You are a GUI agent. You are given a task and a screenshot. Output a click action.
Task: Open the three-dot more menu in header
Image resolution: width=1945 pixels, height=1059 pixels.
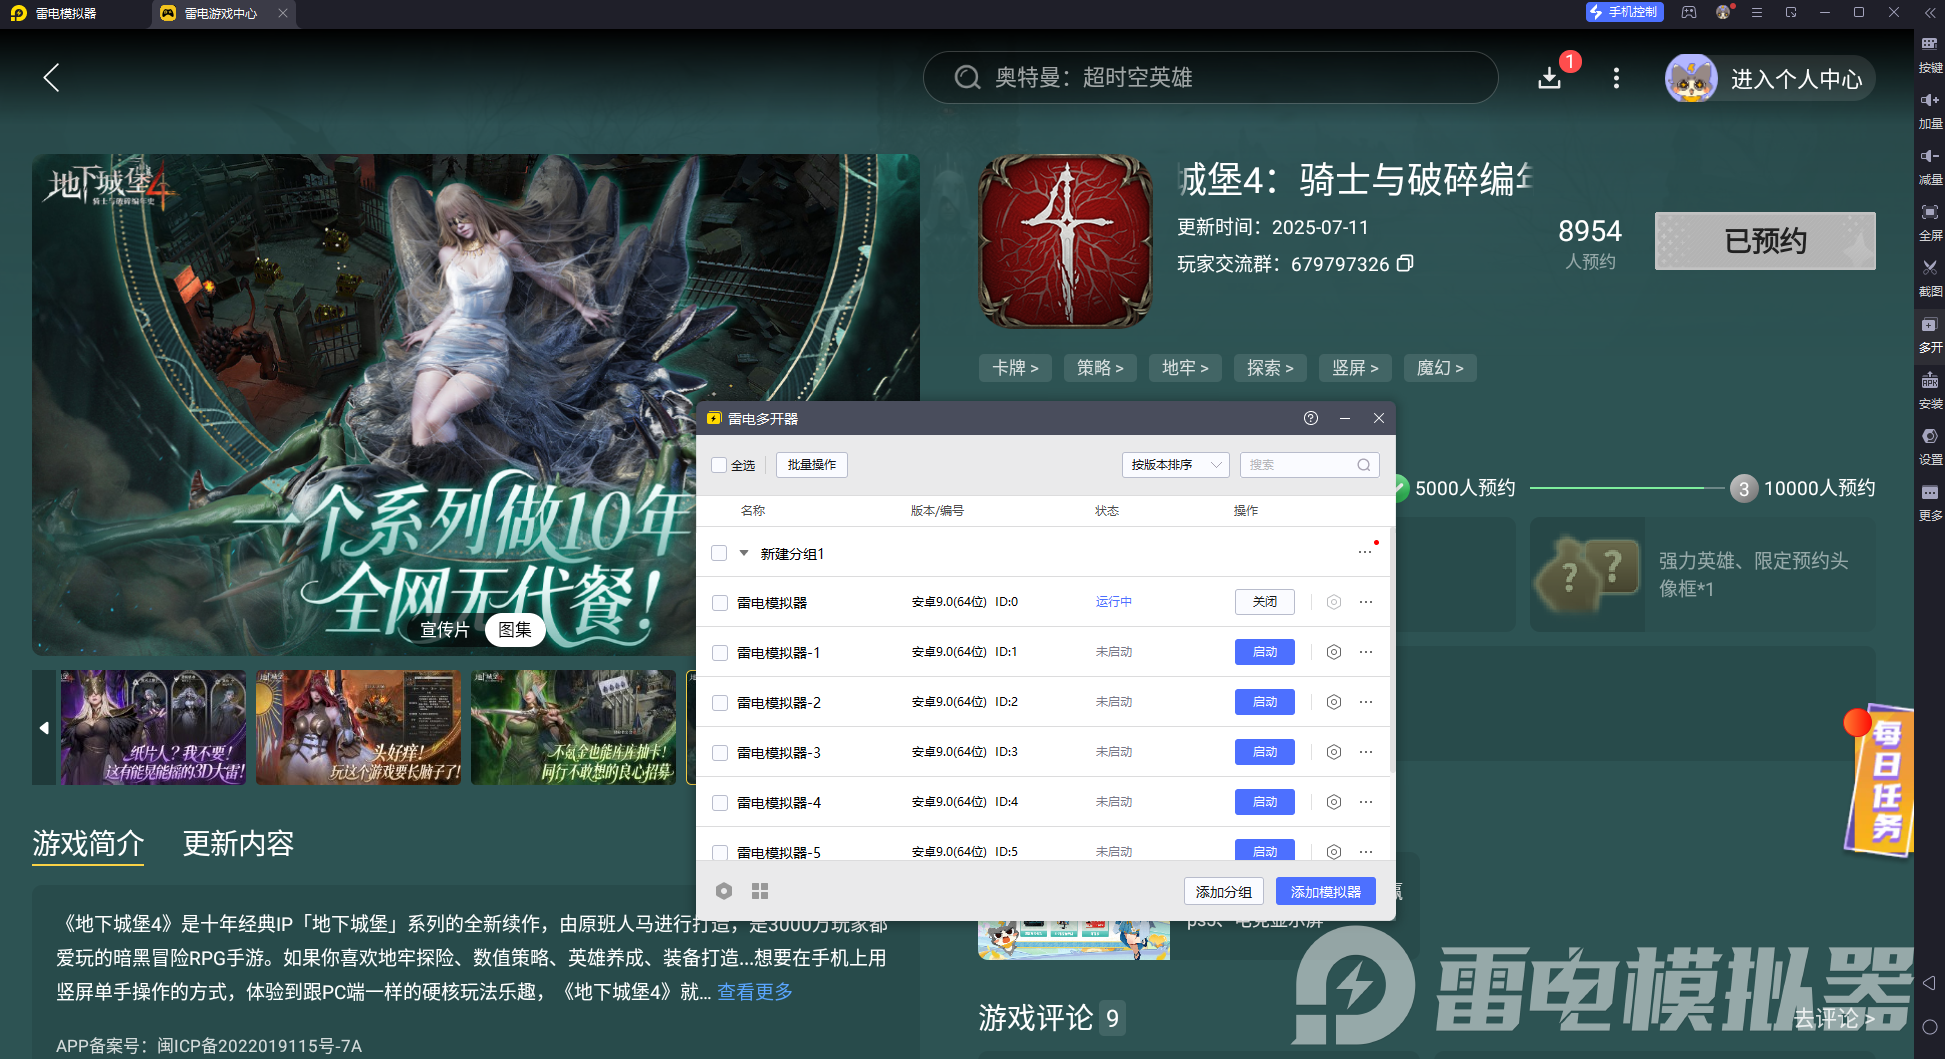[1616, 78]
